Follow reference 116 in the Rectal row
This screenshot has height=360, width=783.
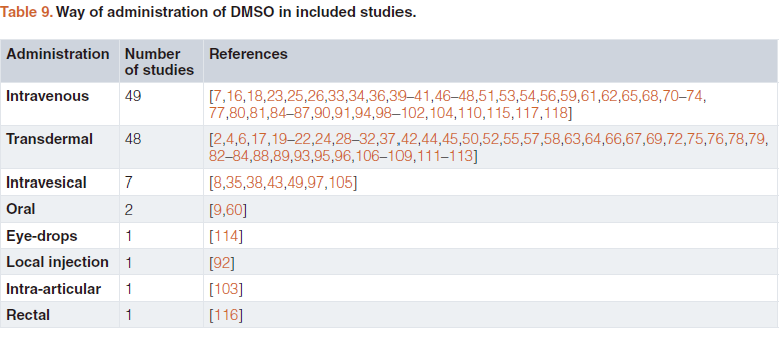[226, 315]
